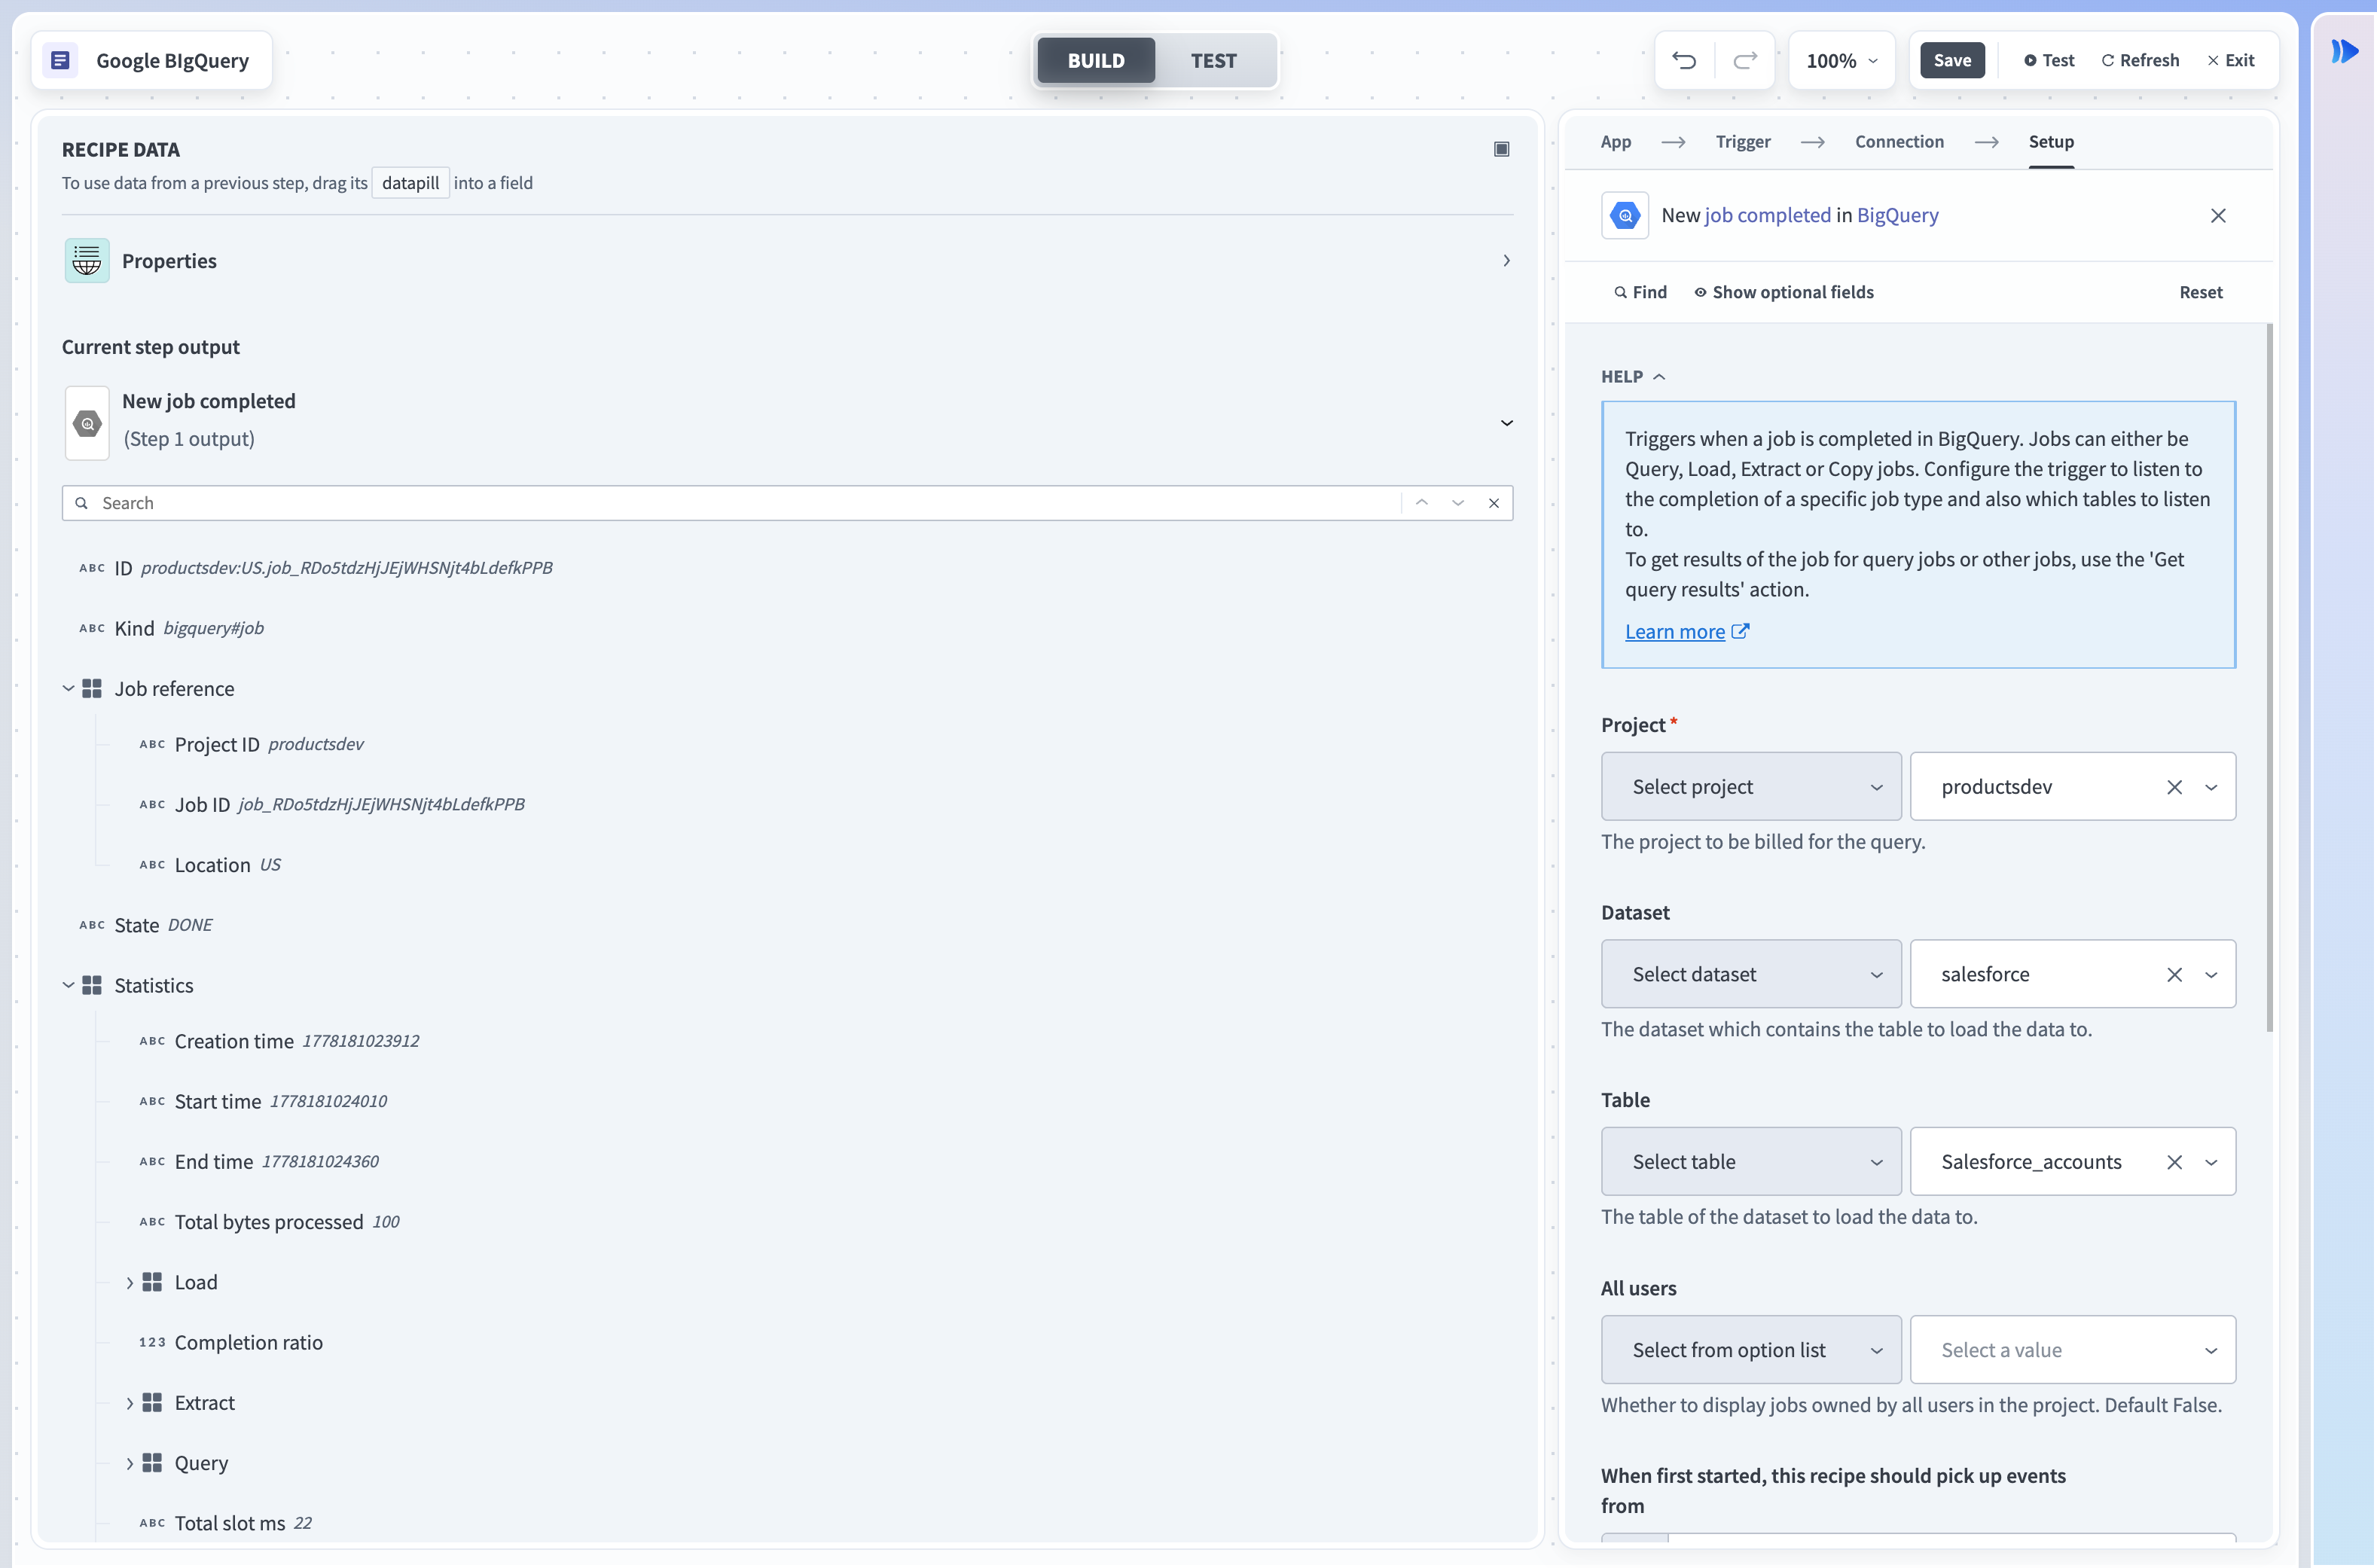2377x1568 pixels.
Task: Open the All users value dropdown
Action: (2073, 1350)
